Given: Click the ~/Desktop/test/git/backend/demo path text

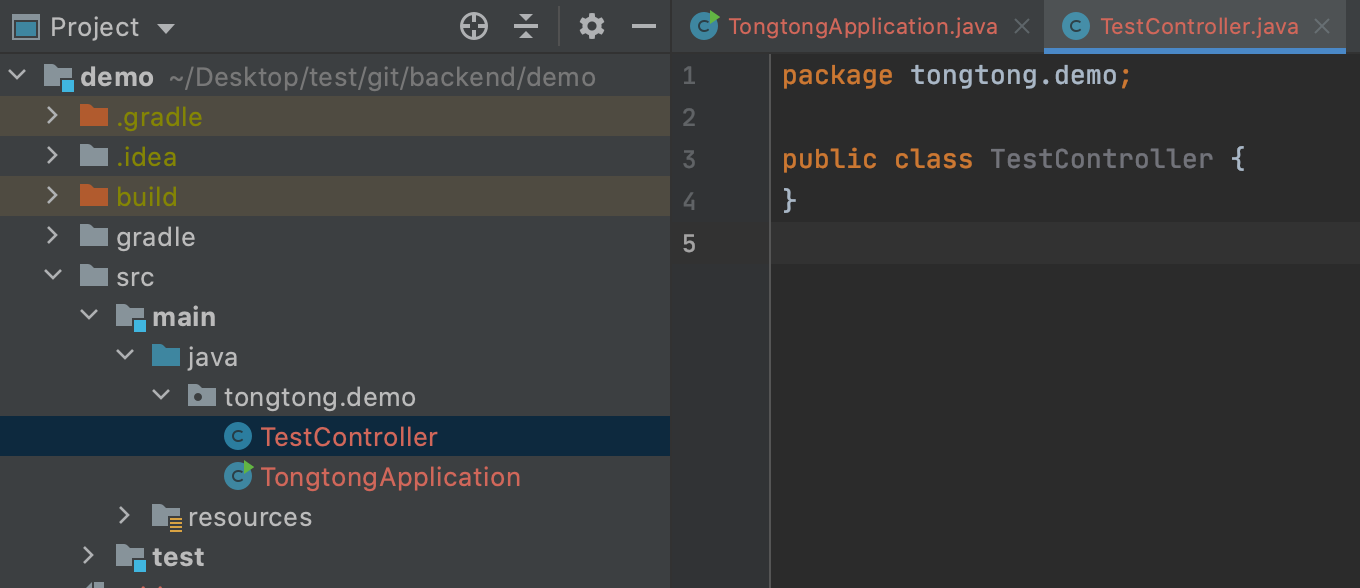Looking at the screenshot, I should pyautogui.click(x=382, y=77).
